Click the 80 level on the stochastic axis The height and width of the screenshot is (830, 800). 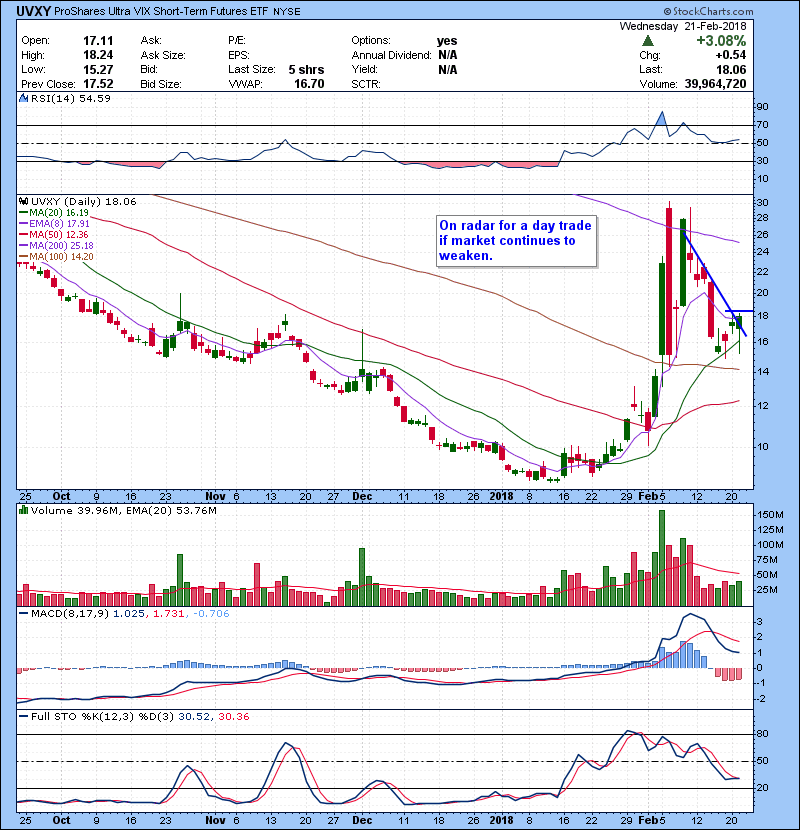coord(762,734)
